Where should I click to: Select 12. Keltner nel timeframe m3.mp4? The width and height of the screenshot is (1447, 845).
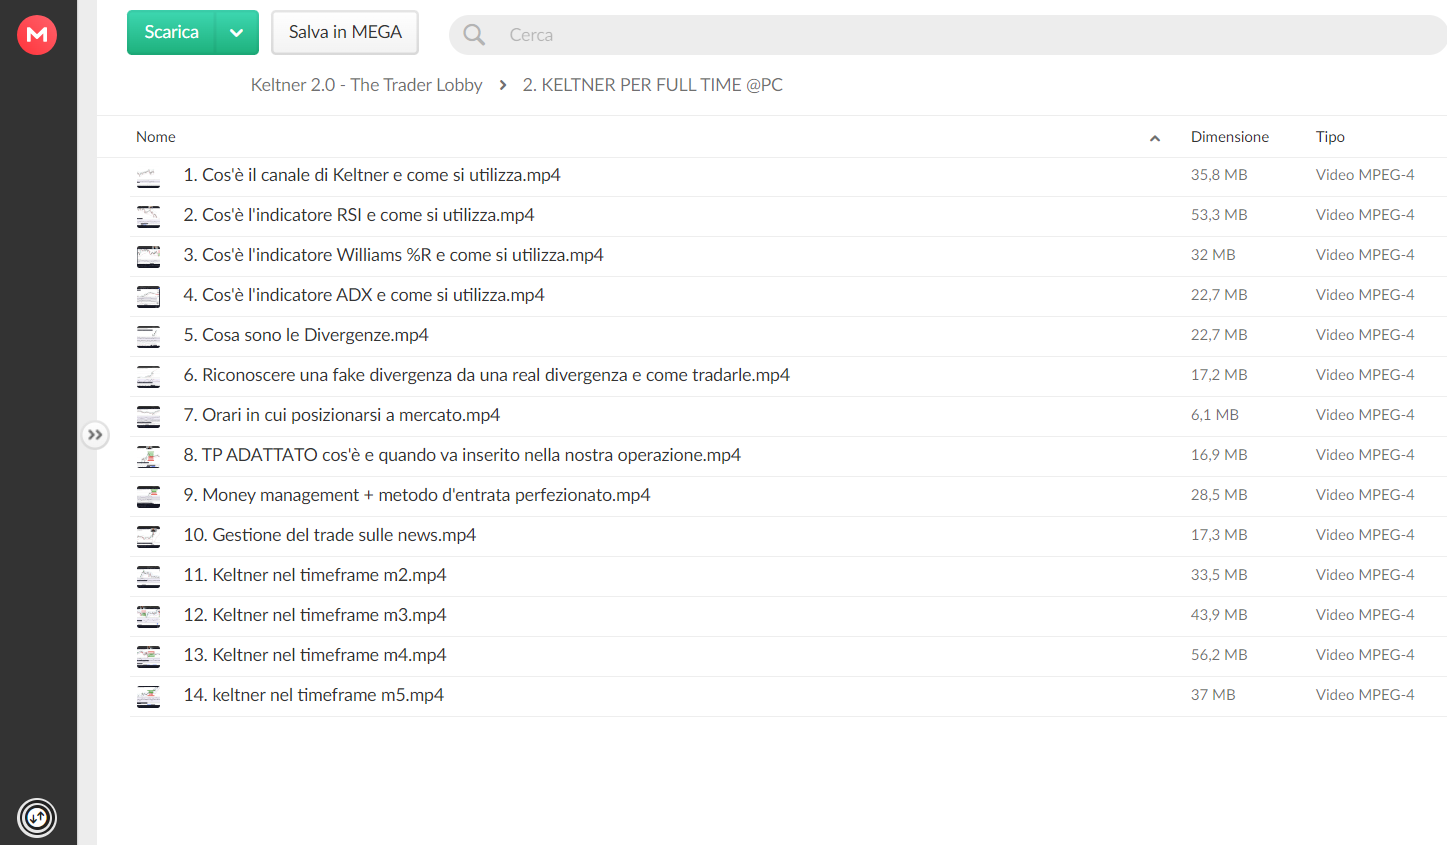(x=788, y=616)
